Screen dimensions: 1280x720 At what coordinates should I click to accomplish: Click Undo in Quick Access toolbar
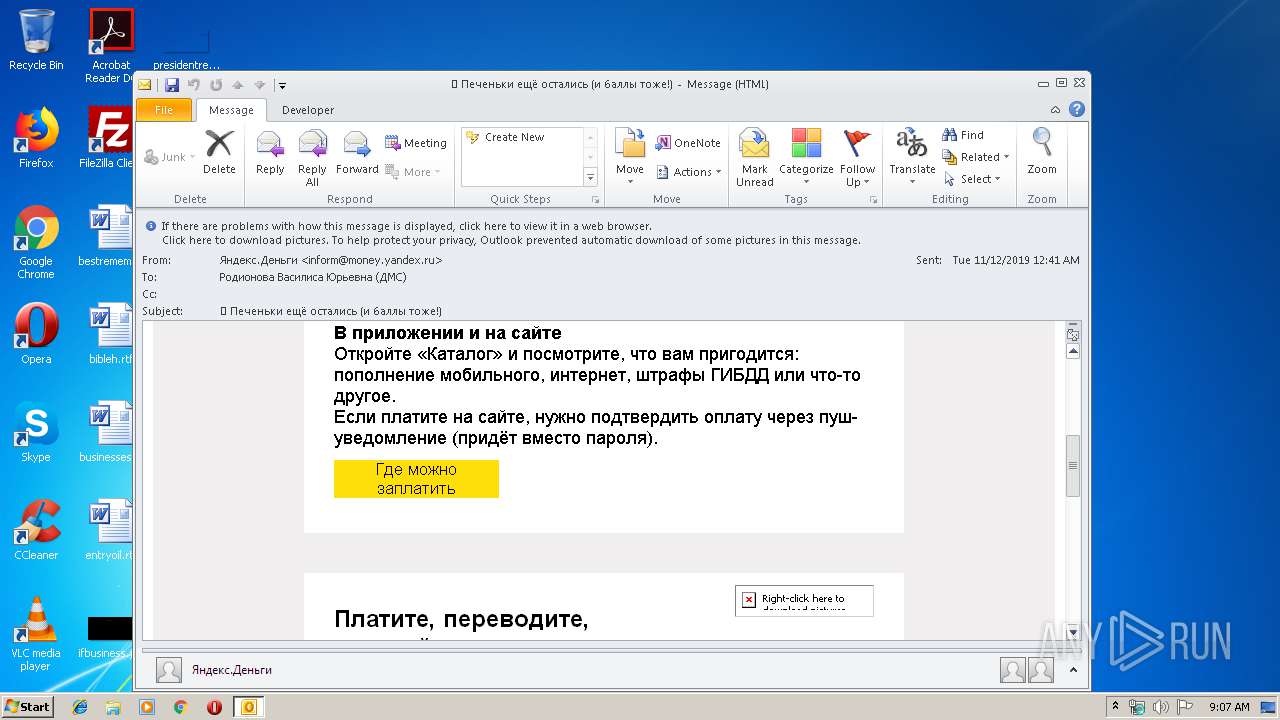pos(194,85)
